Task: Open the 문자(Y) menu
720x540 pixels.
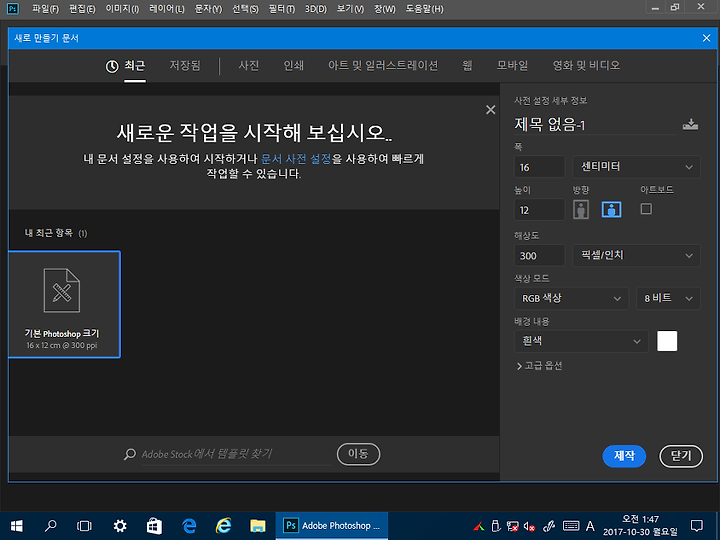Action: click(x=208, y=9)
